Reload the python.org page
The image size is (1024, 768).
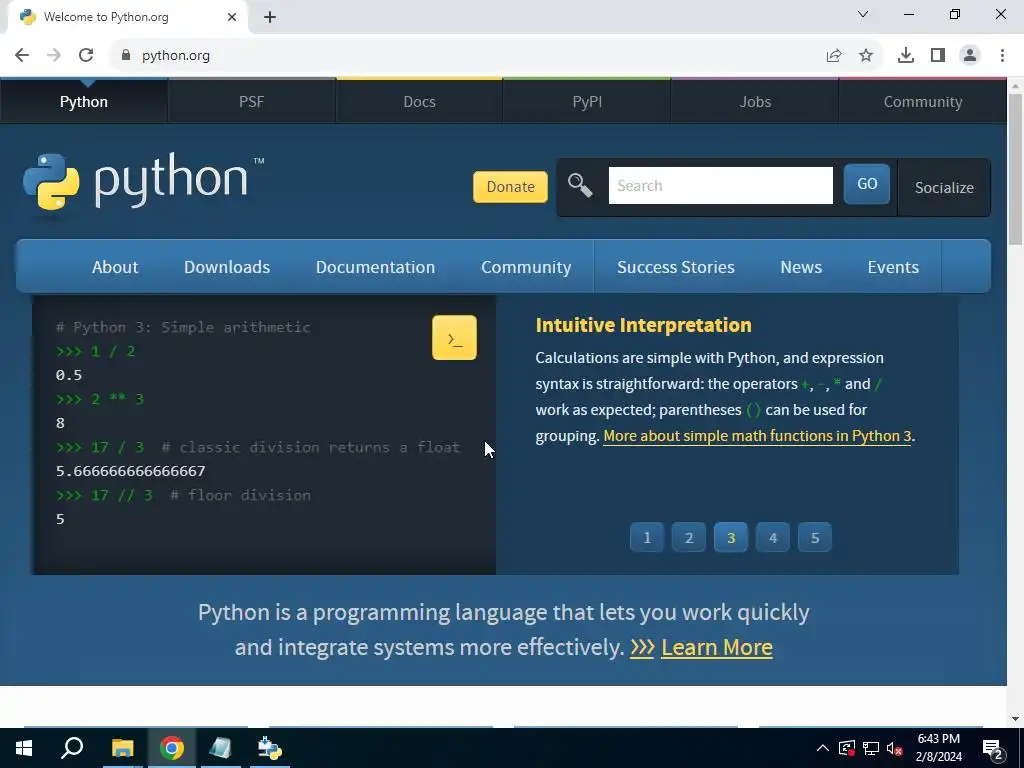tap(86, 56)
